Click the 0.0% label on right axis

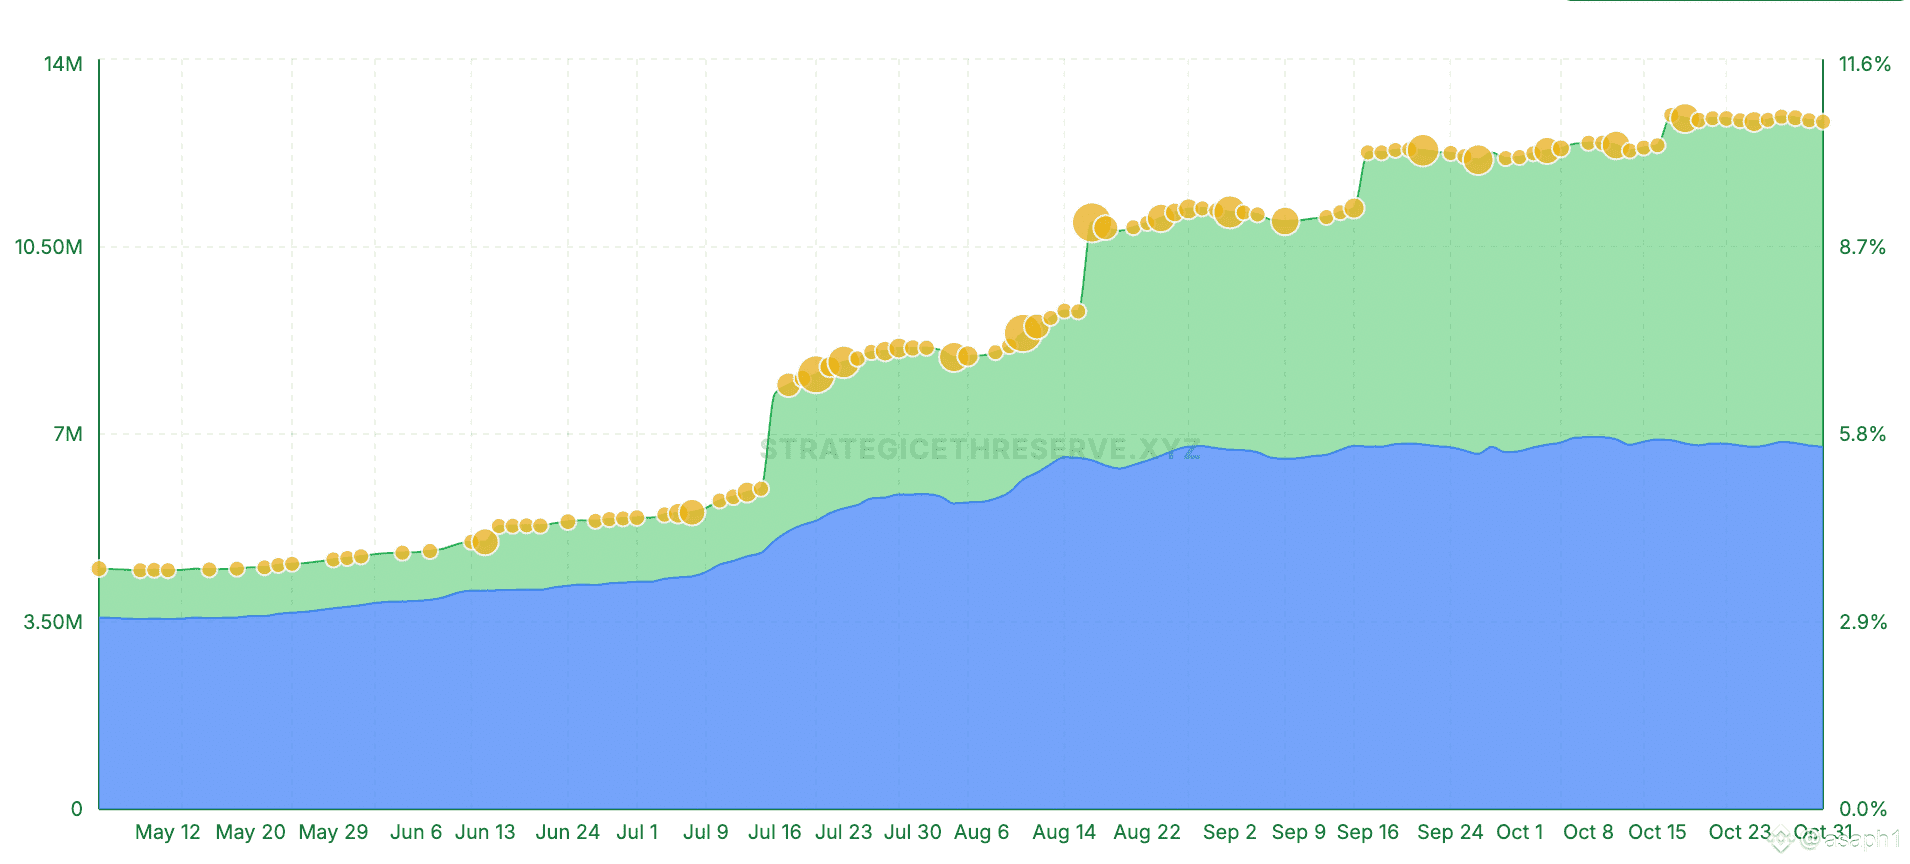pos(1863,809)
